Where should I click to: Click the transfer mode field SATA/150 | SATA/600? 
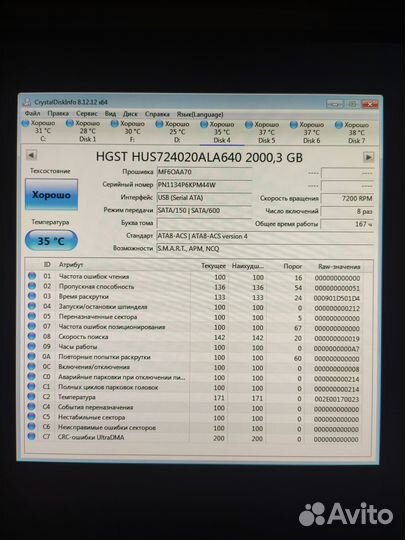pyautogui.click(x=204, y=210)
